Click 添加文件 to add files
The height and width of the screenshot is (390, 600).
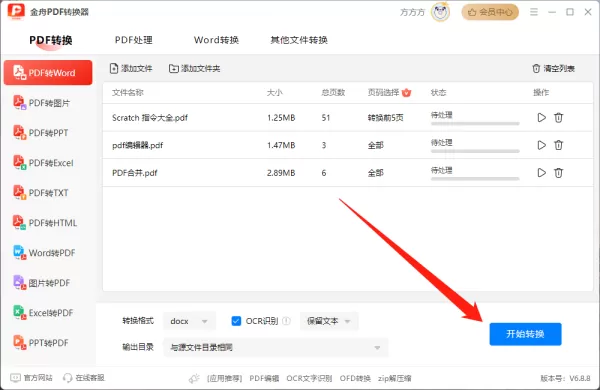(131, 69)
